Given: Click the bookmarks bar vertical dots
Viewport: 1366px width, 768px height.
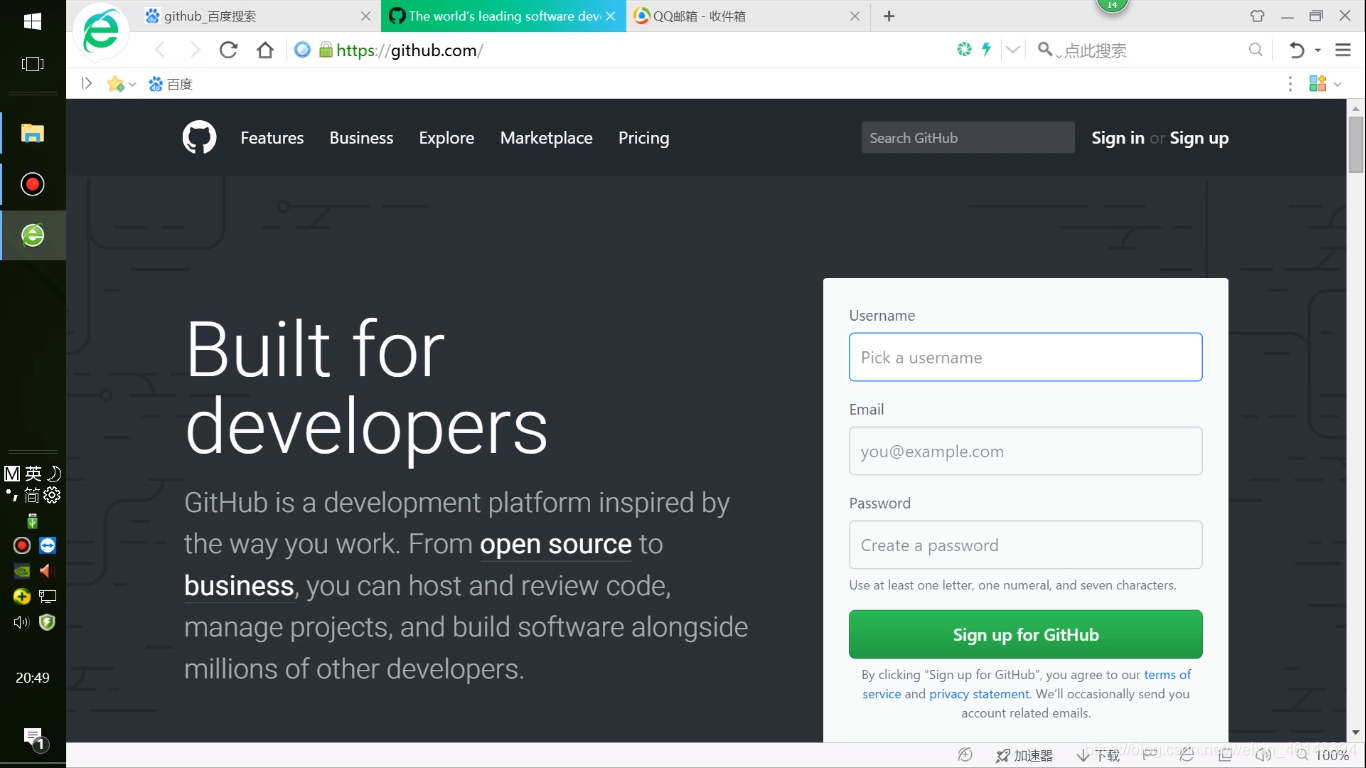Looking at the screenshot, I should pyautogui.click(x=1291, y=84).
